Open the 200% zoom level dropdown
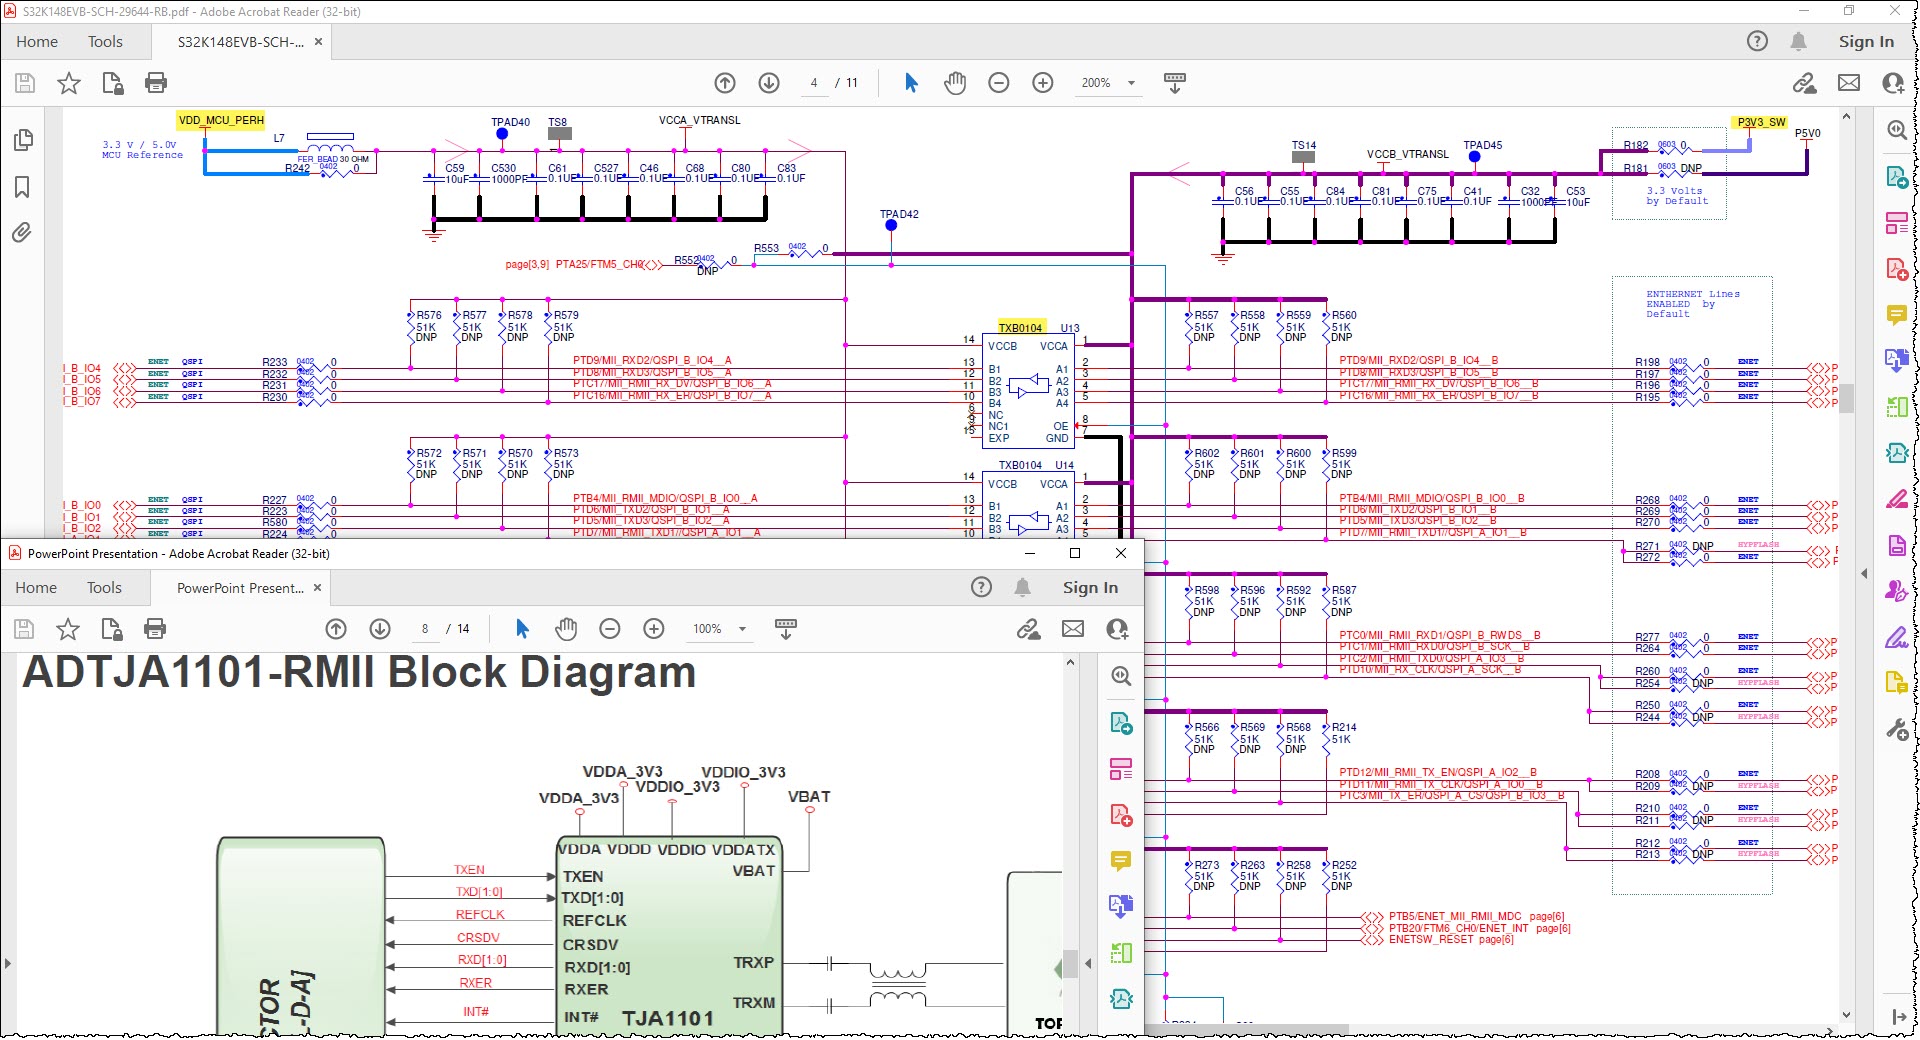This screenshot has height=1040, width=1920. [x=1131, y=83]
